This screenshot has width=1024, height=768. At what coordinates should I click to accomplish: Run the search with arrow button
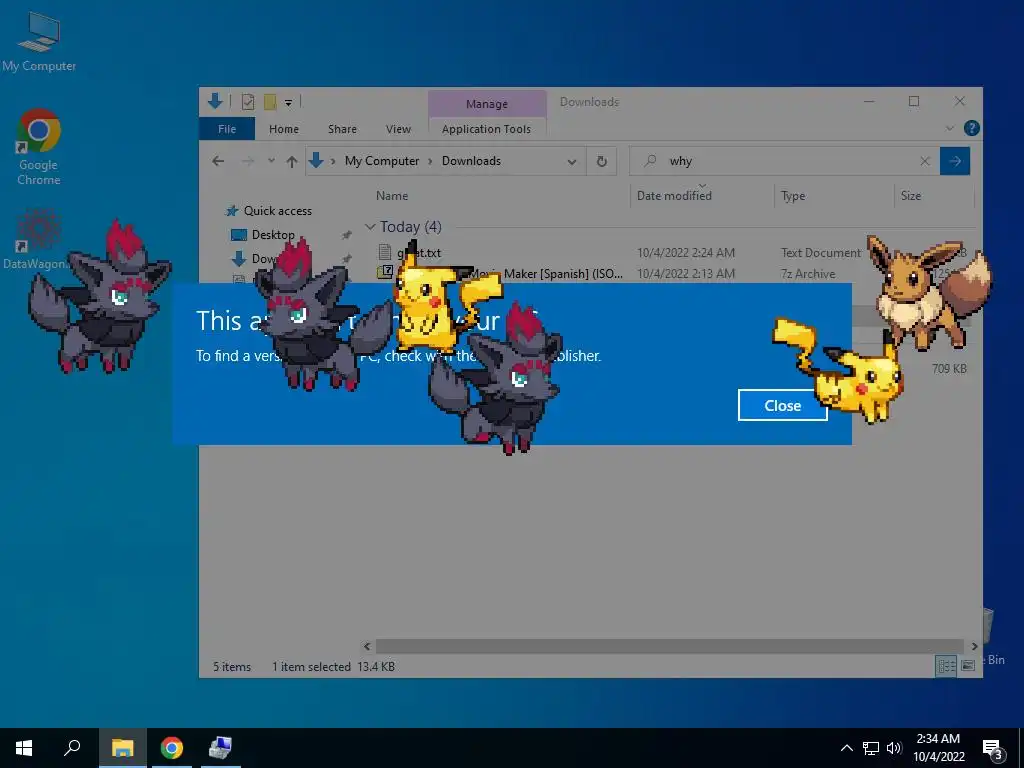(955, 161)
